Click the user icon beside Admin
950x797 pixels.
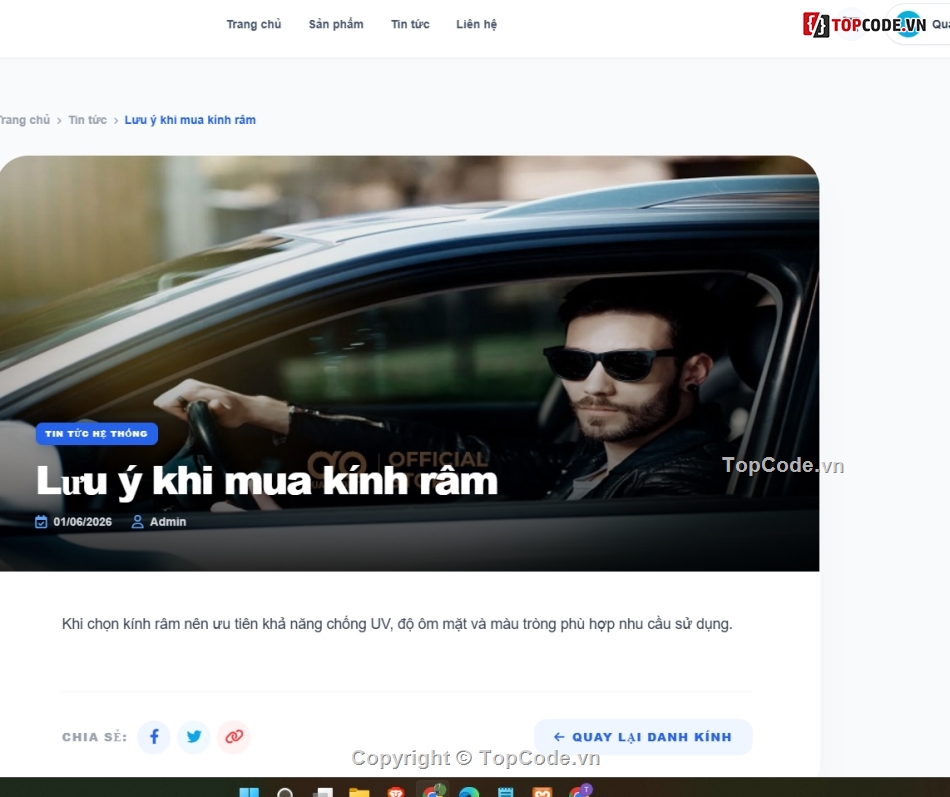click(x=138, y=522)
